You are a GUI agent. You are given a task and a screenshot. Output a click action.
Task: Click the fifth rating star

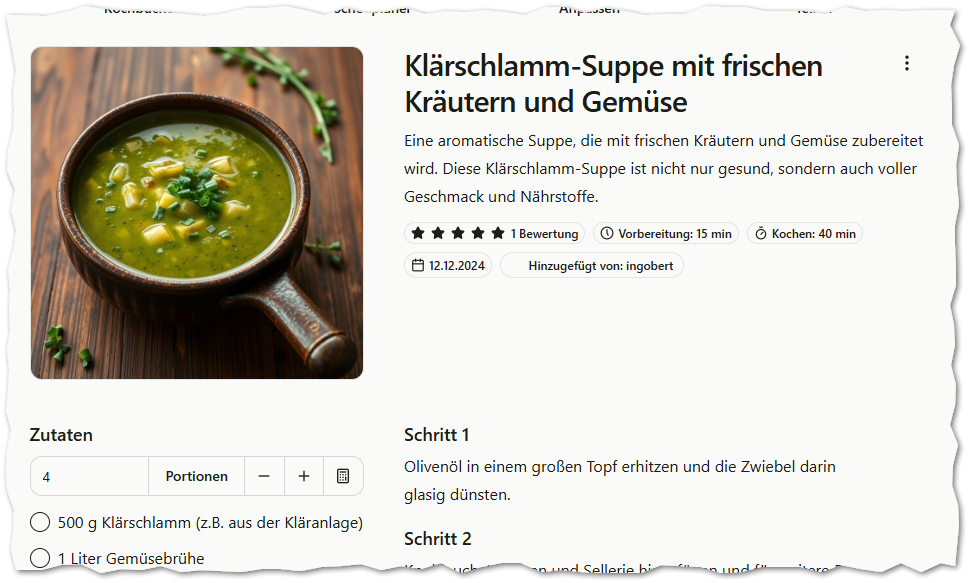coord(498,233)
